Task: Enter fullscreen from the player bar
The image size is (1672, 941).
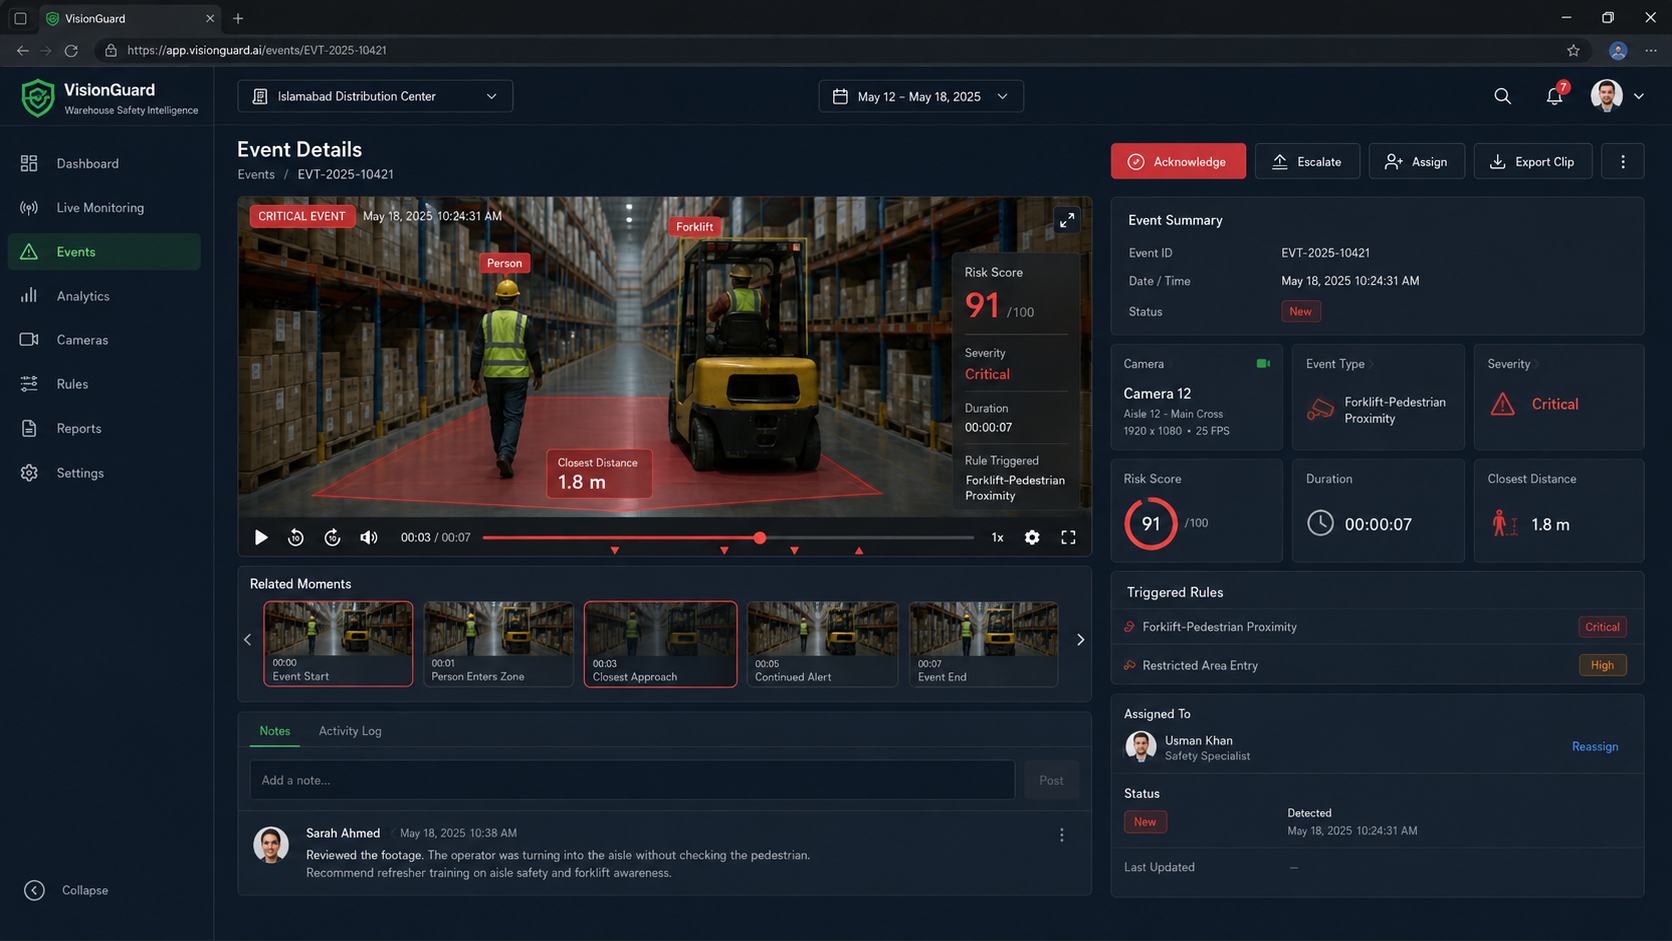Action: pos(1068,537)
